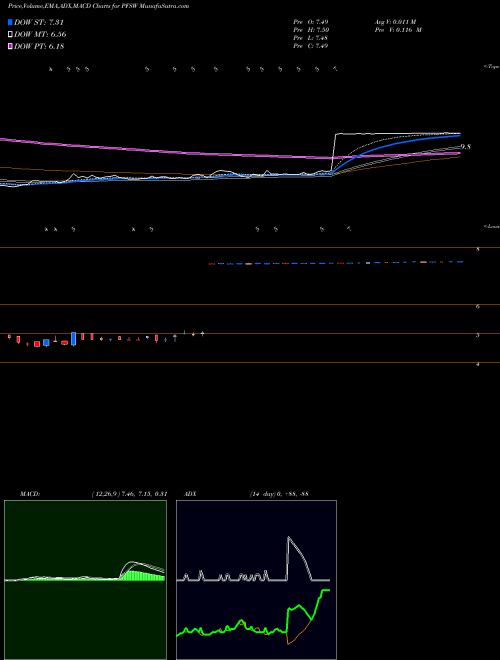The height and width of the screenshot is (660, 500).
Task: Click the white DOW MT legend swatch
Action: click(10, 35)
